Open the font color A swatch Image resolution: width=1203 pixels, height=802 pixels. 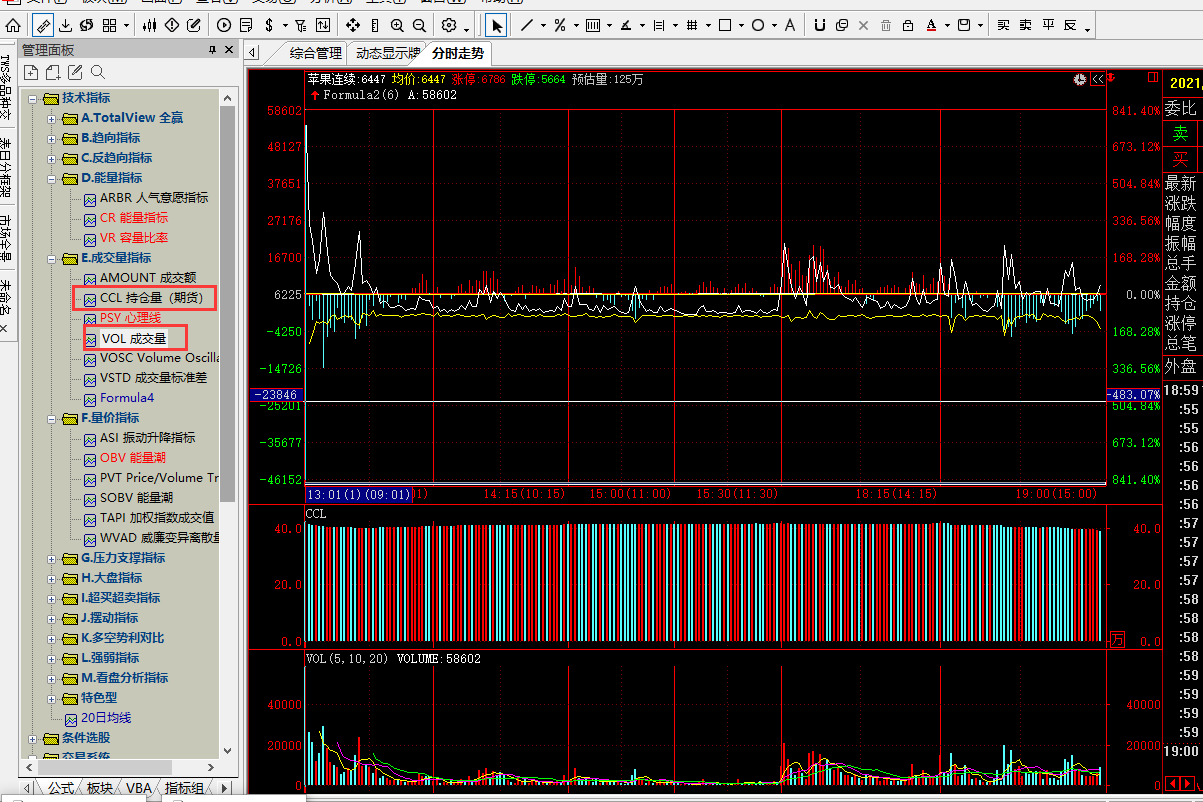931,25
